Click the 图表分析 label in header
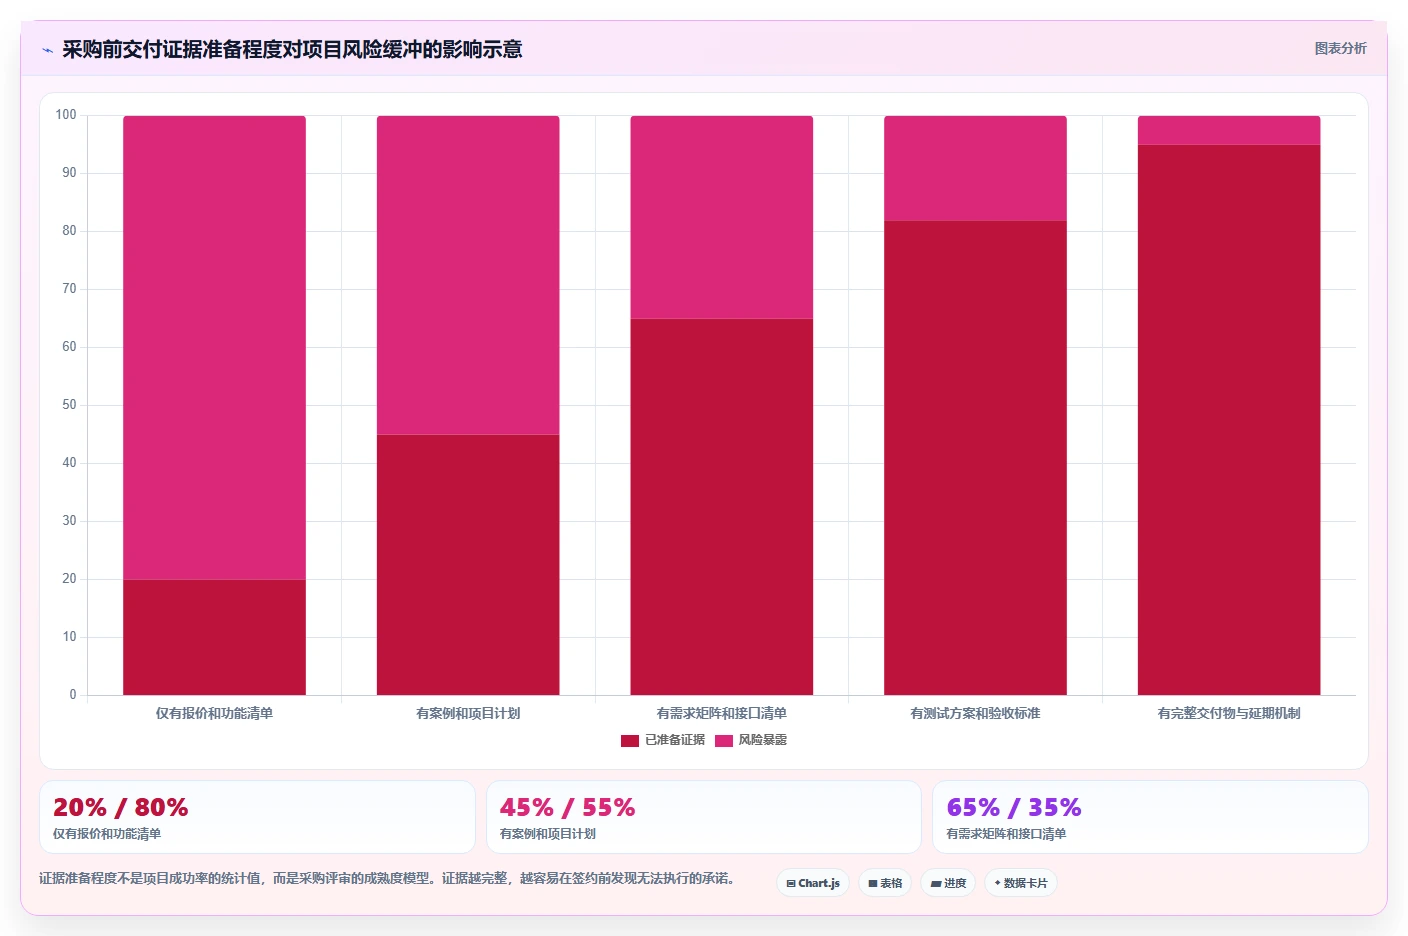 pos(1340,48)
